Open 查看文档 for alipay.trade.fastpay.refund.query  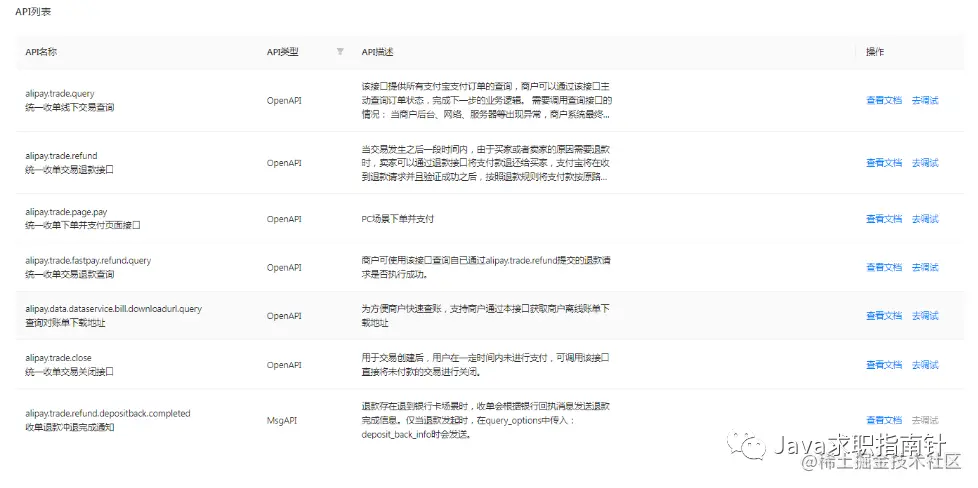tap(884, 267)
